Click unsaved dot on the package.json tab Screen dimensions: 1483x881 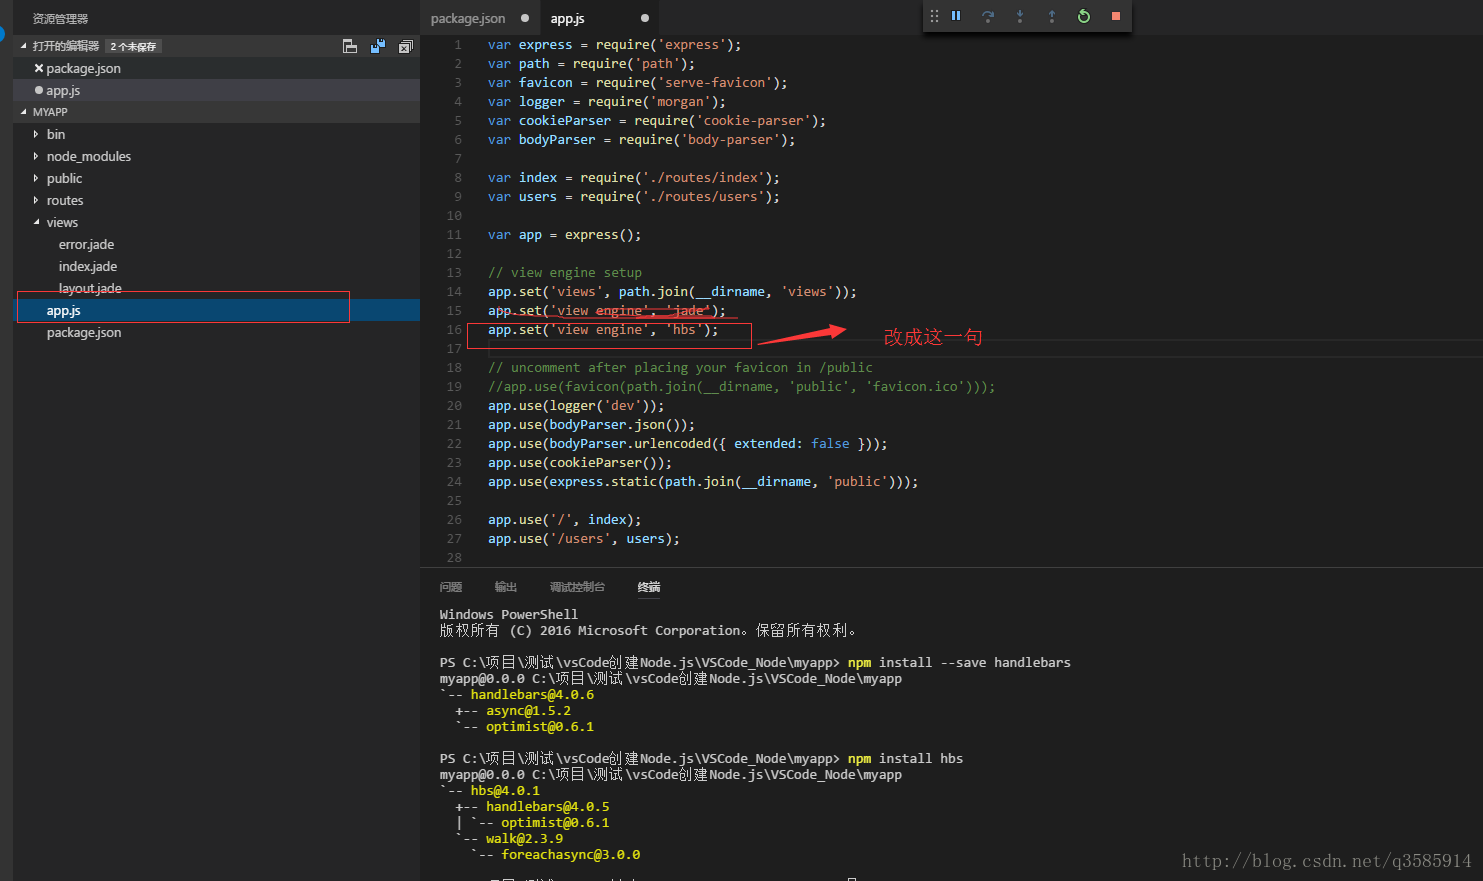[x=525, y=18]
